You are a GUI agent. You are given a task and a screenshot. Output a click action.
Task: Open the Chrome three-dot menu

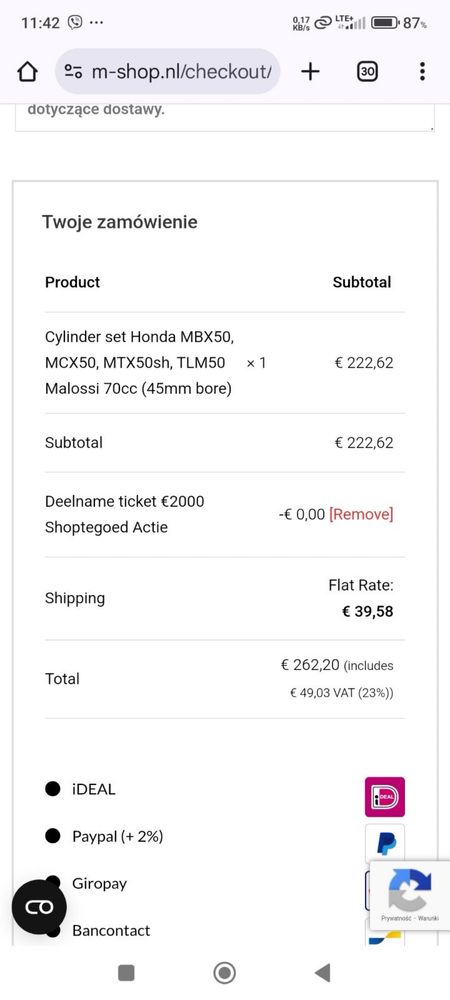422,71
